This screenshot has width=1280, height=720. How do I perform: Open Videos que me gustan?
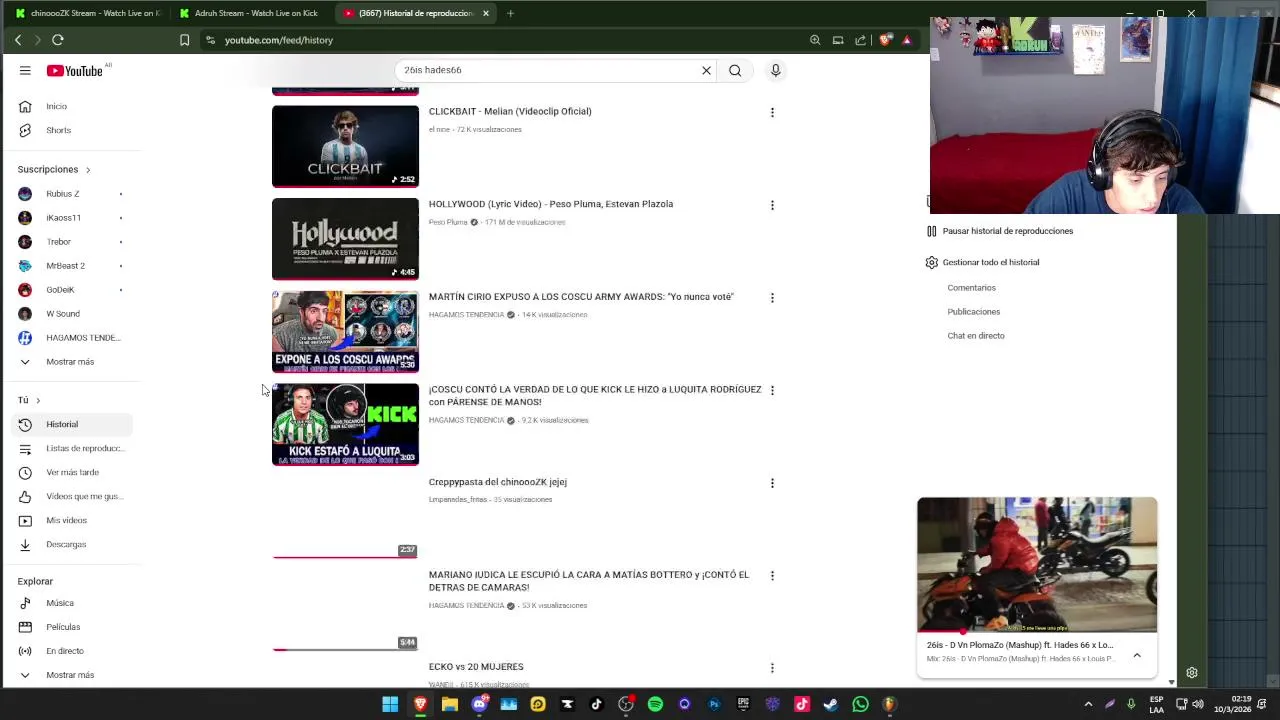point(70,496)
